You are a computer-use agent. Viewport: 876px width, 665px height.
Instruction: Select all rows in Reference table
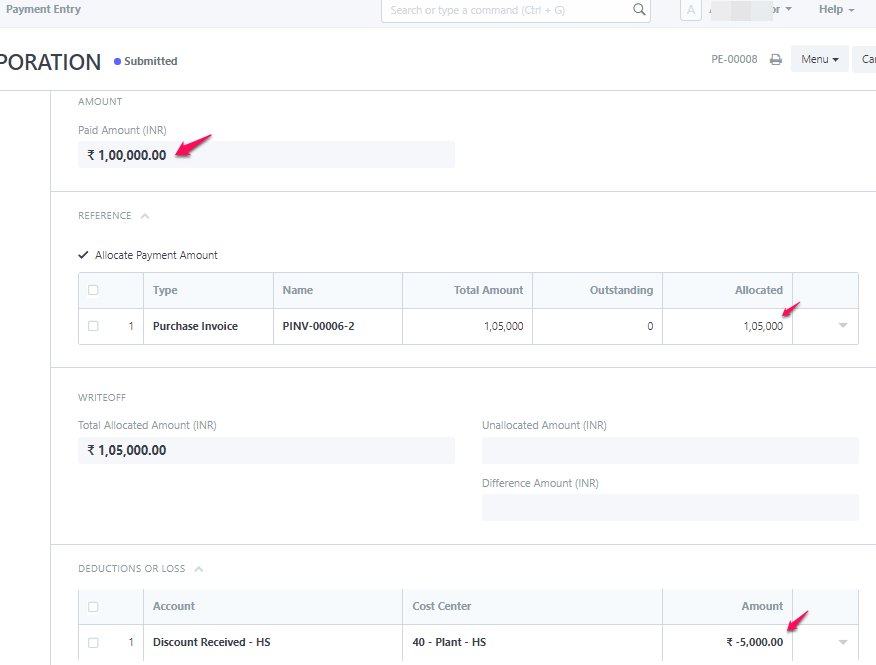pos(93,290)
